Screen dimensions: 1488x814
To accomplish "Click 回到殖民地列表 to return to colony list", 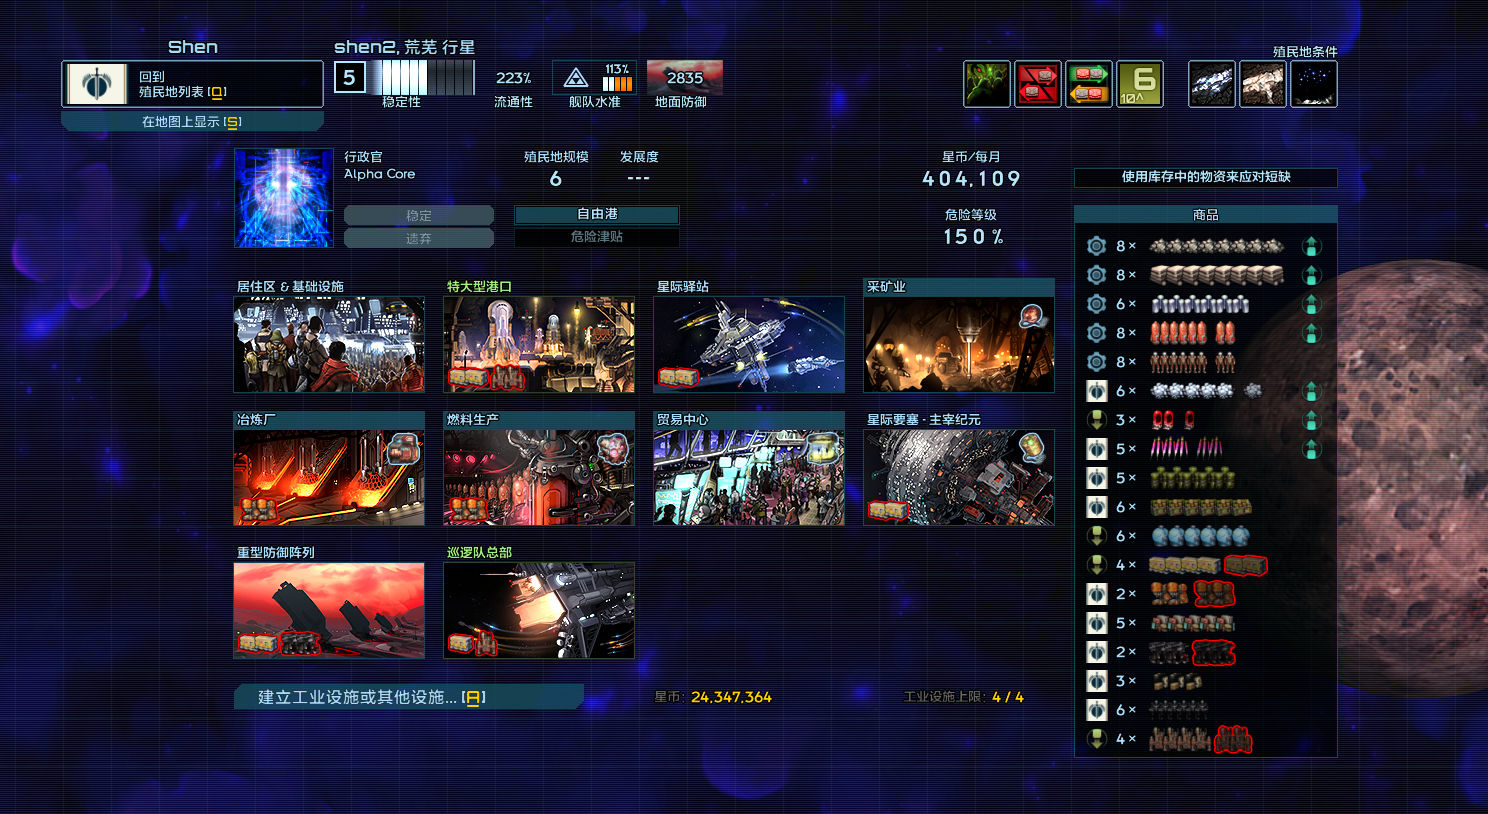I will coord(192,84).
